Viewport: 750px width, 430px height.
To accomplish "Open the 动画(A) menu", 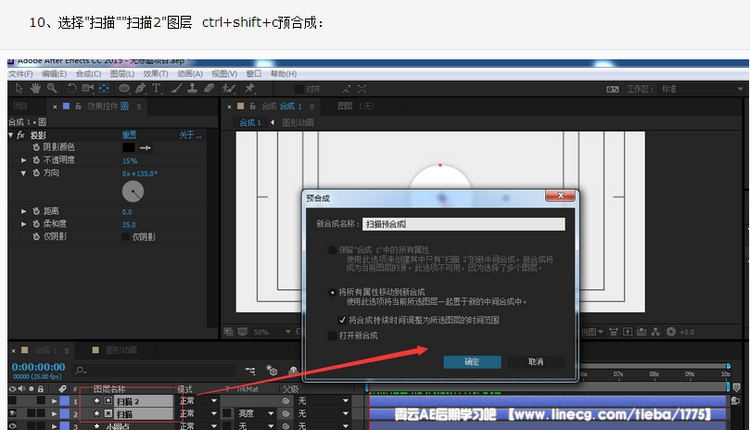I will coord(190,74).
